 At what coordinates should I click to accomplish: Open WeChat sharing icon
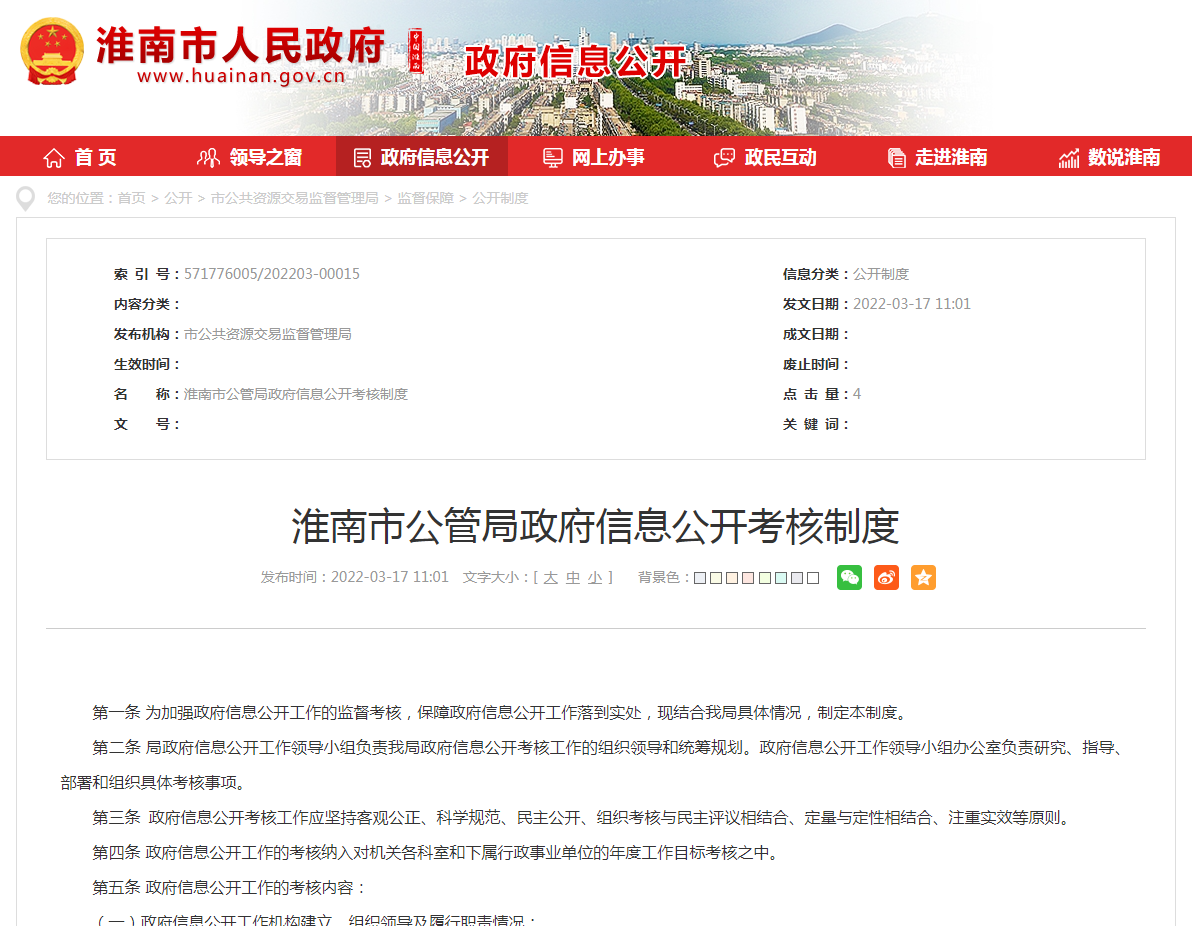click(x=849, y=577)
